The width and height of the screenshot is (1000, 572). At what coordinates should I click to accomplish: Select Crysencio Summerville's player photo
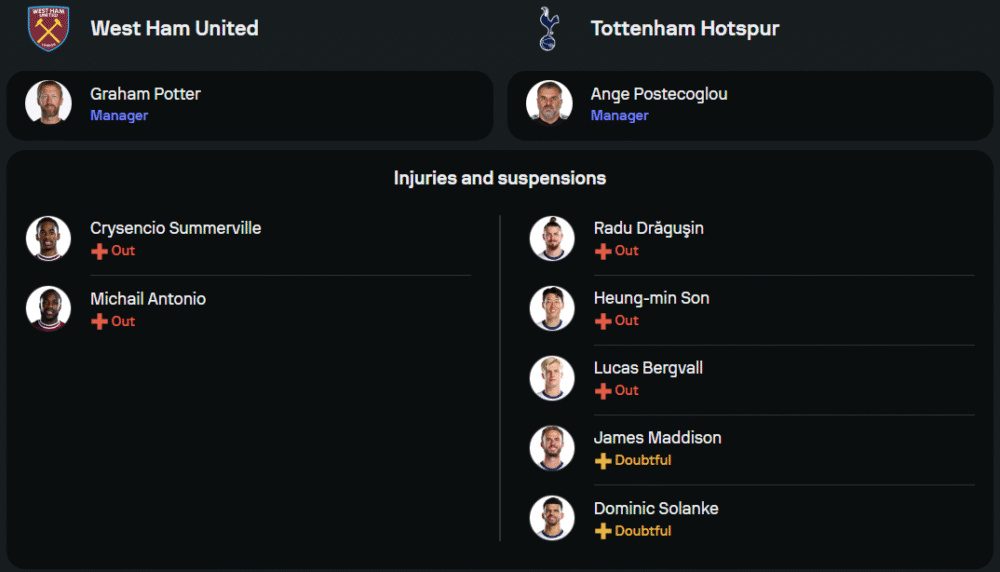48,238
